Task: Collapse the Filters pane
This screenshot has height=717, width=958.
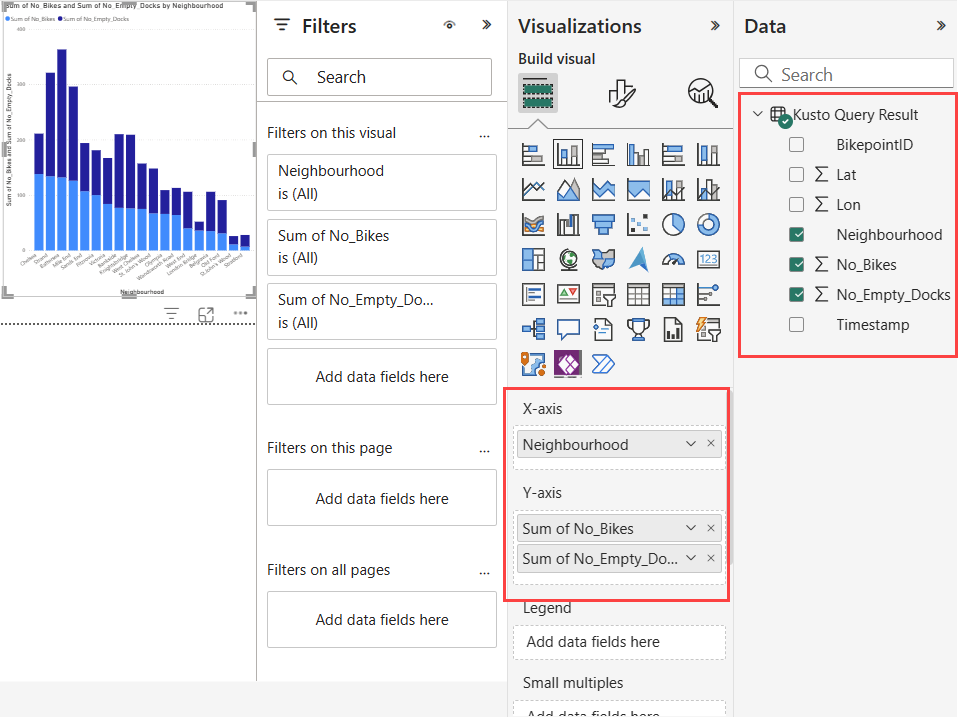Action: pyautogui.click(x=486, y=25)
